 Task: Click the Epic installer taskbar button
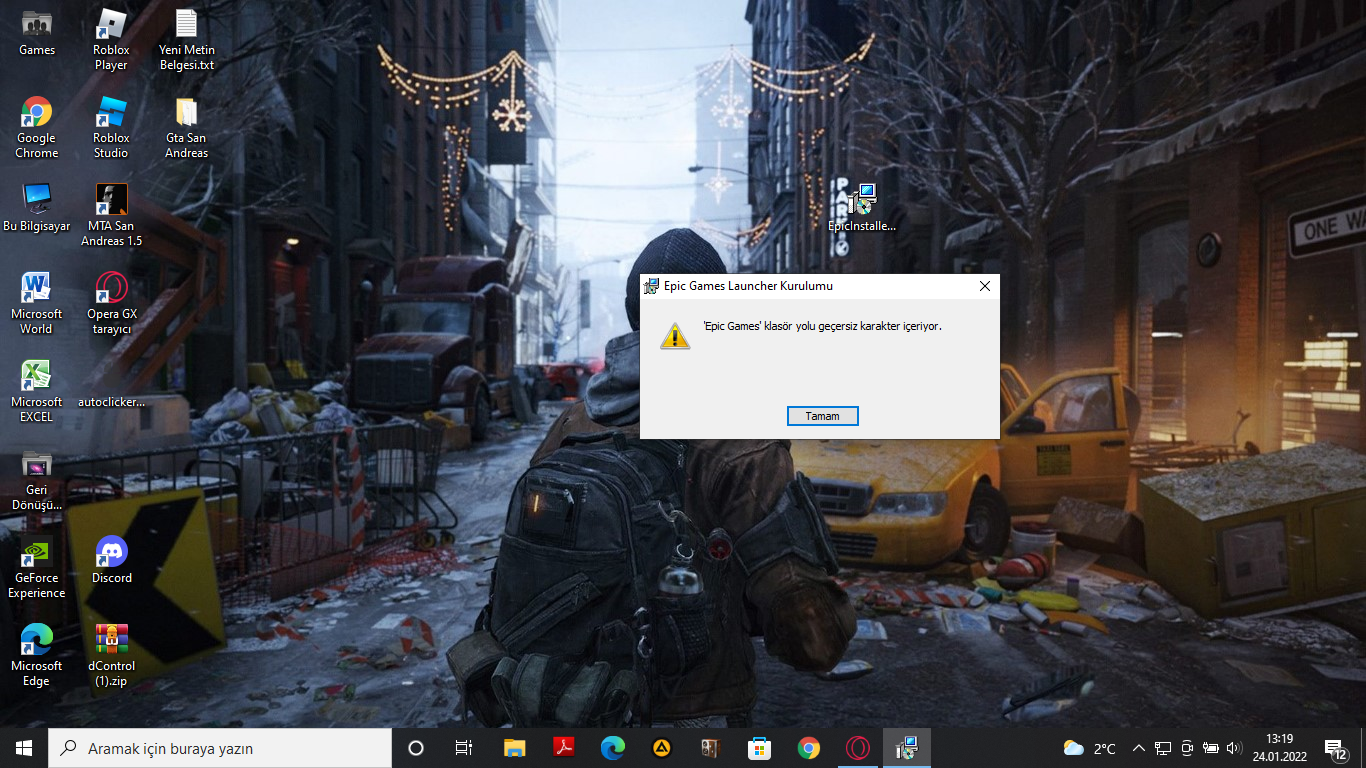click(x=907, y=748)
